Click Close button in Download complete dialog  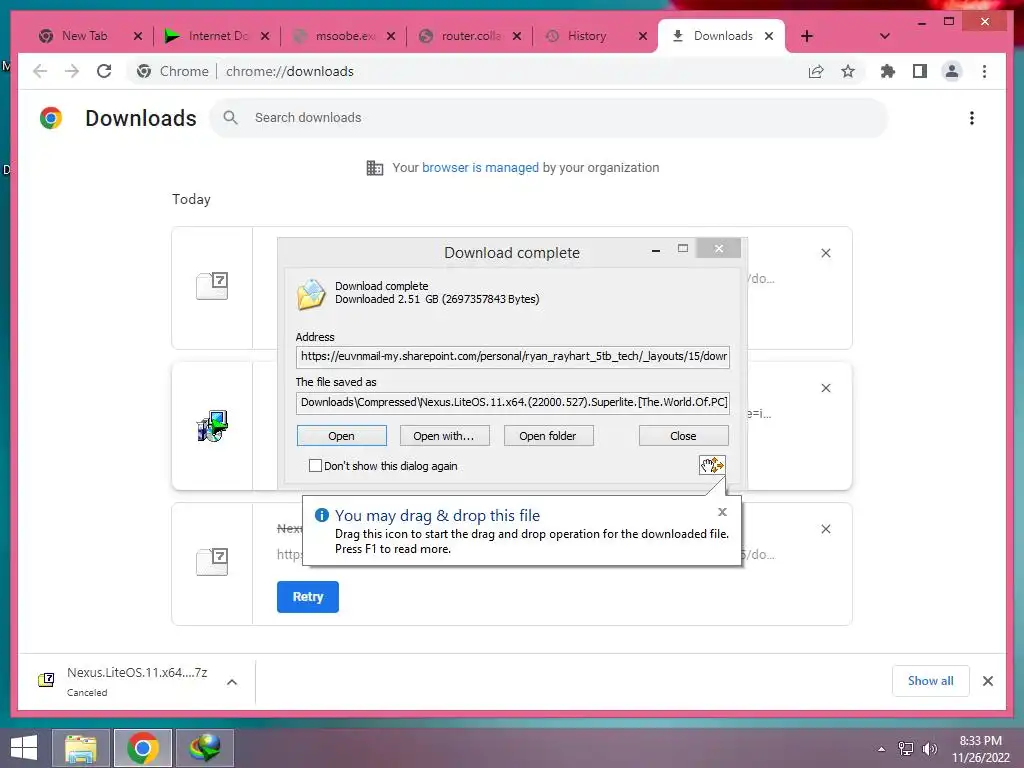(683, 436)
